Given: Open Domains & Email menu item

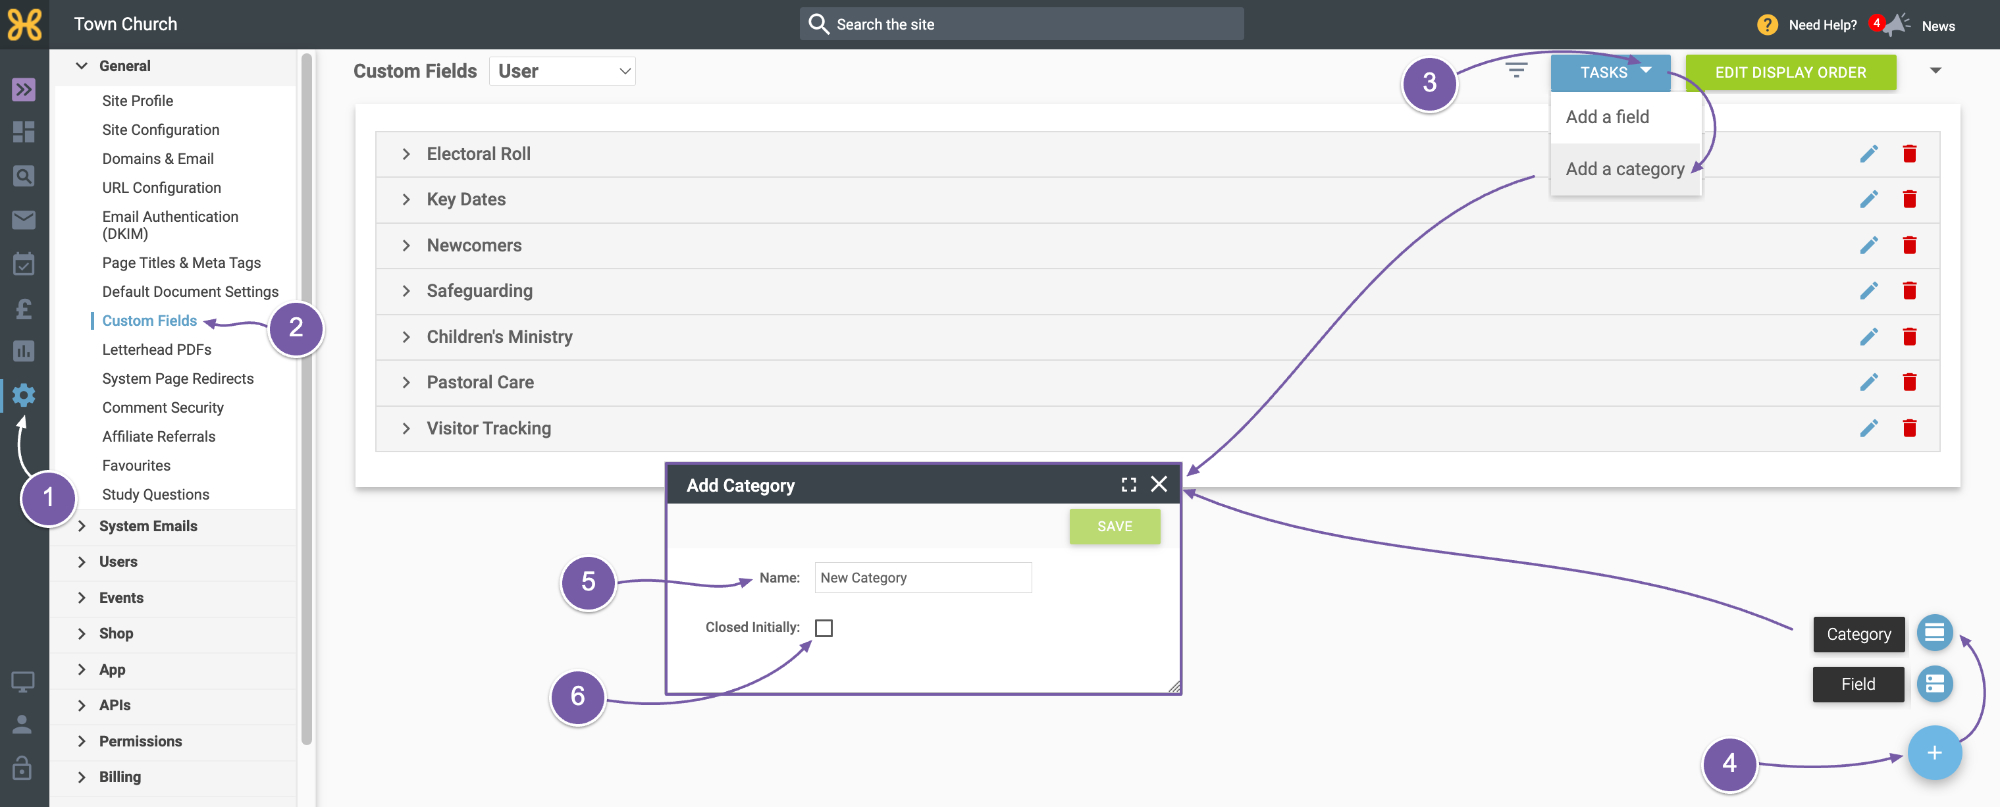Looking at the screenshot, I should click(x=158, y=159).
